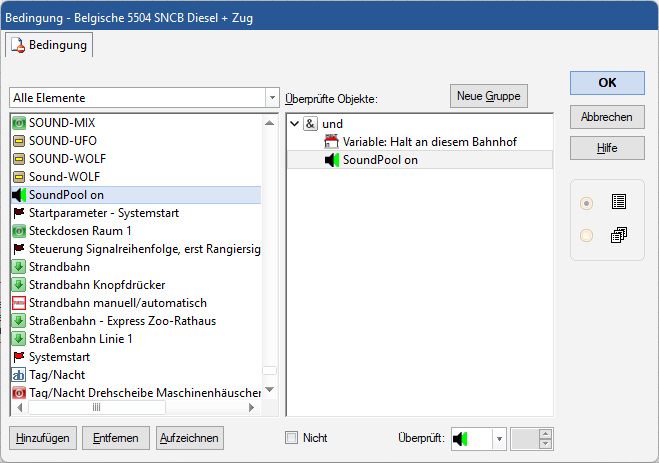659x463 pixels.
Task: Click flag icon next to Startparameter - Systemstart
Action: pyautogui.click(x=18, y=213)
